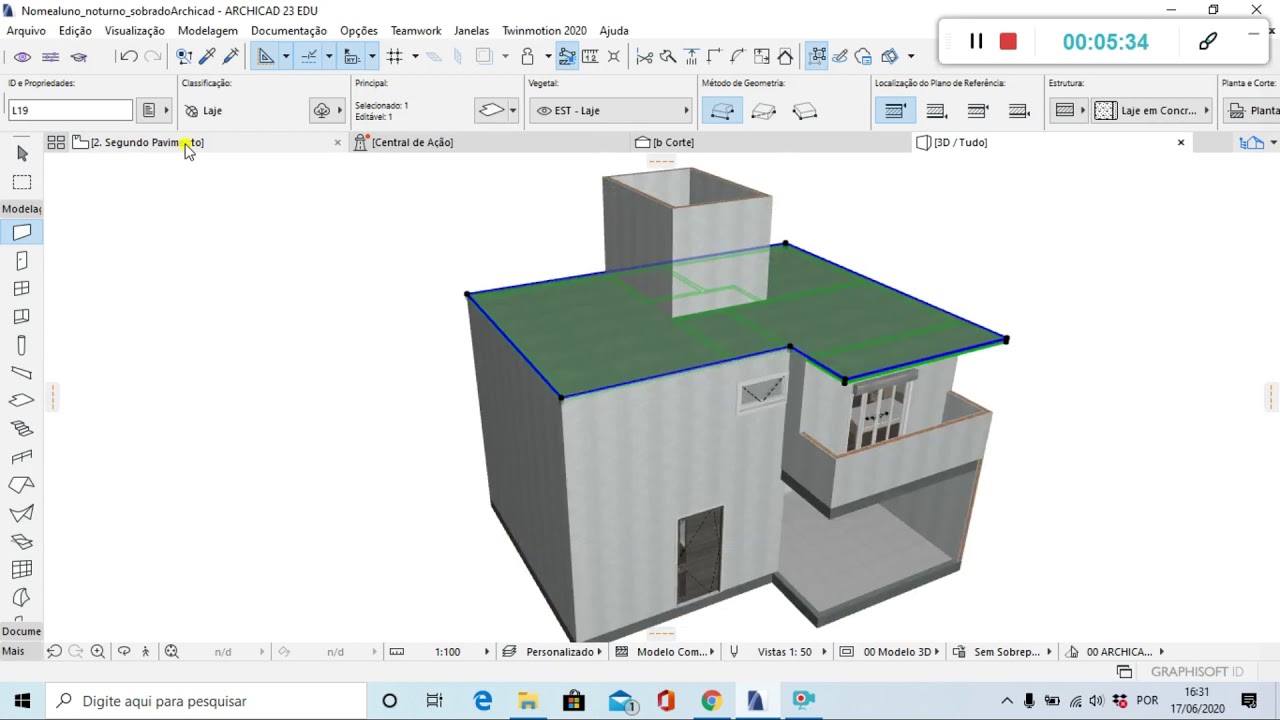Image resolution: width=1280 pixels, height=720 pixels.
Task: Activate the Curtain Wall tool in the toolbox
Action: [22, 316]
